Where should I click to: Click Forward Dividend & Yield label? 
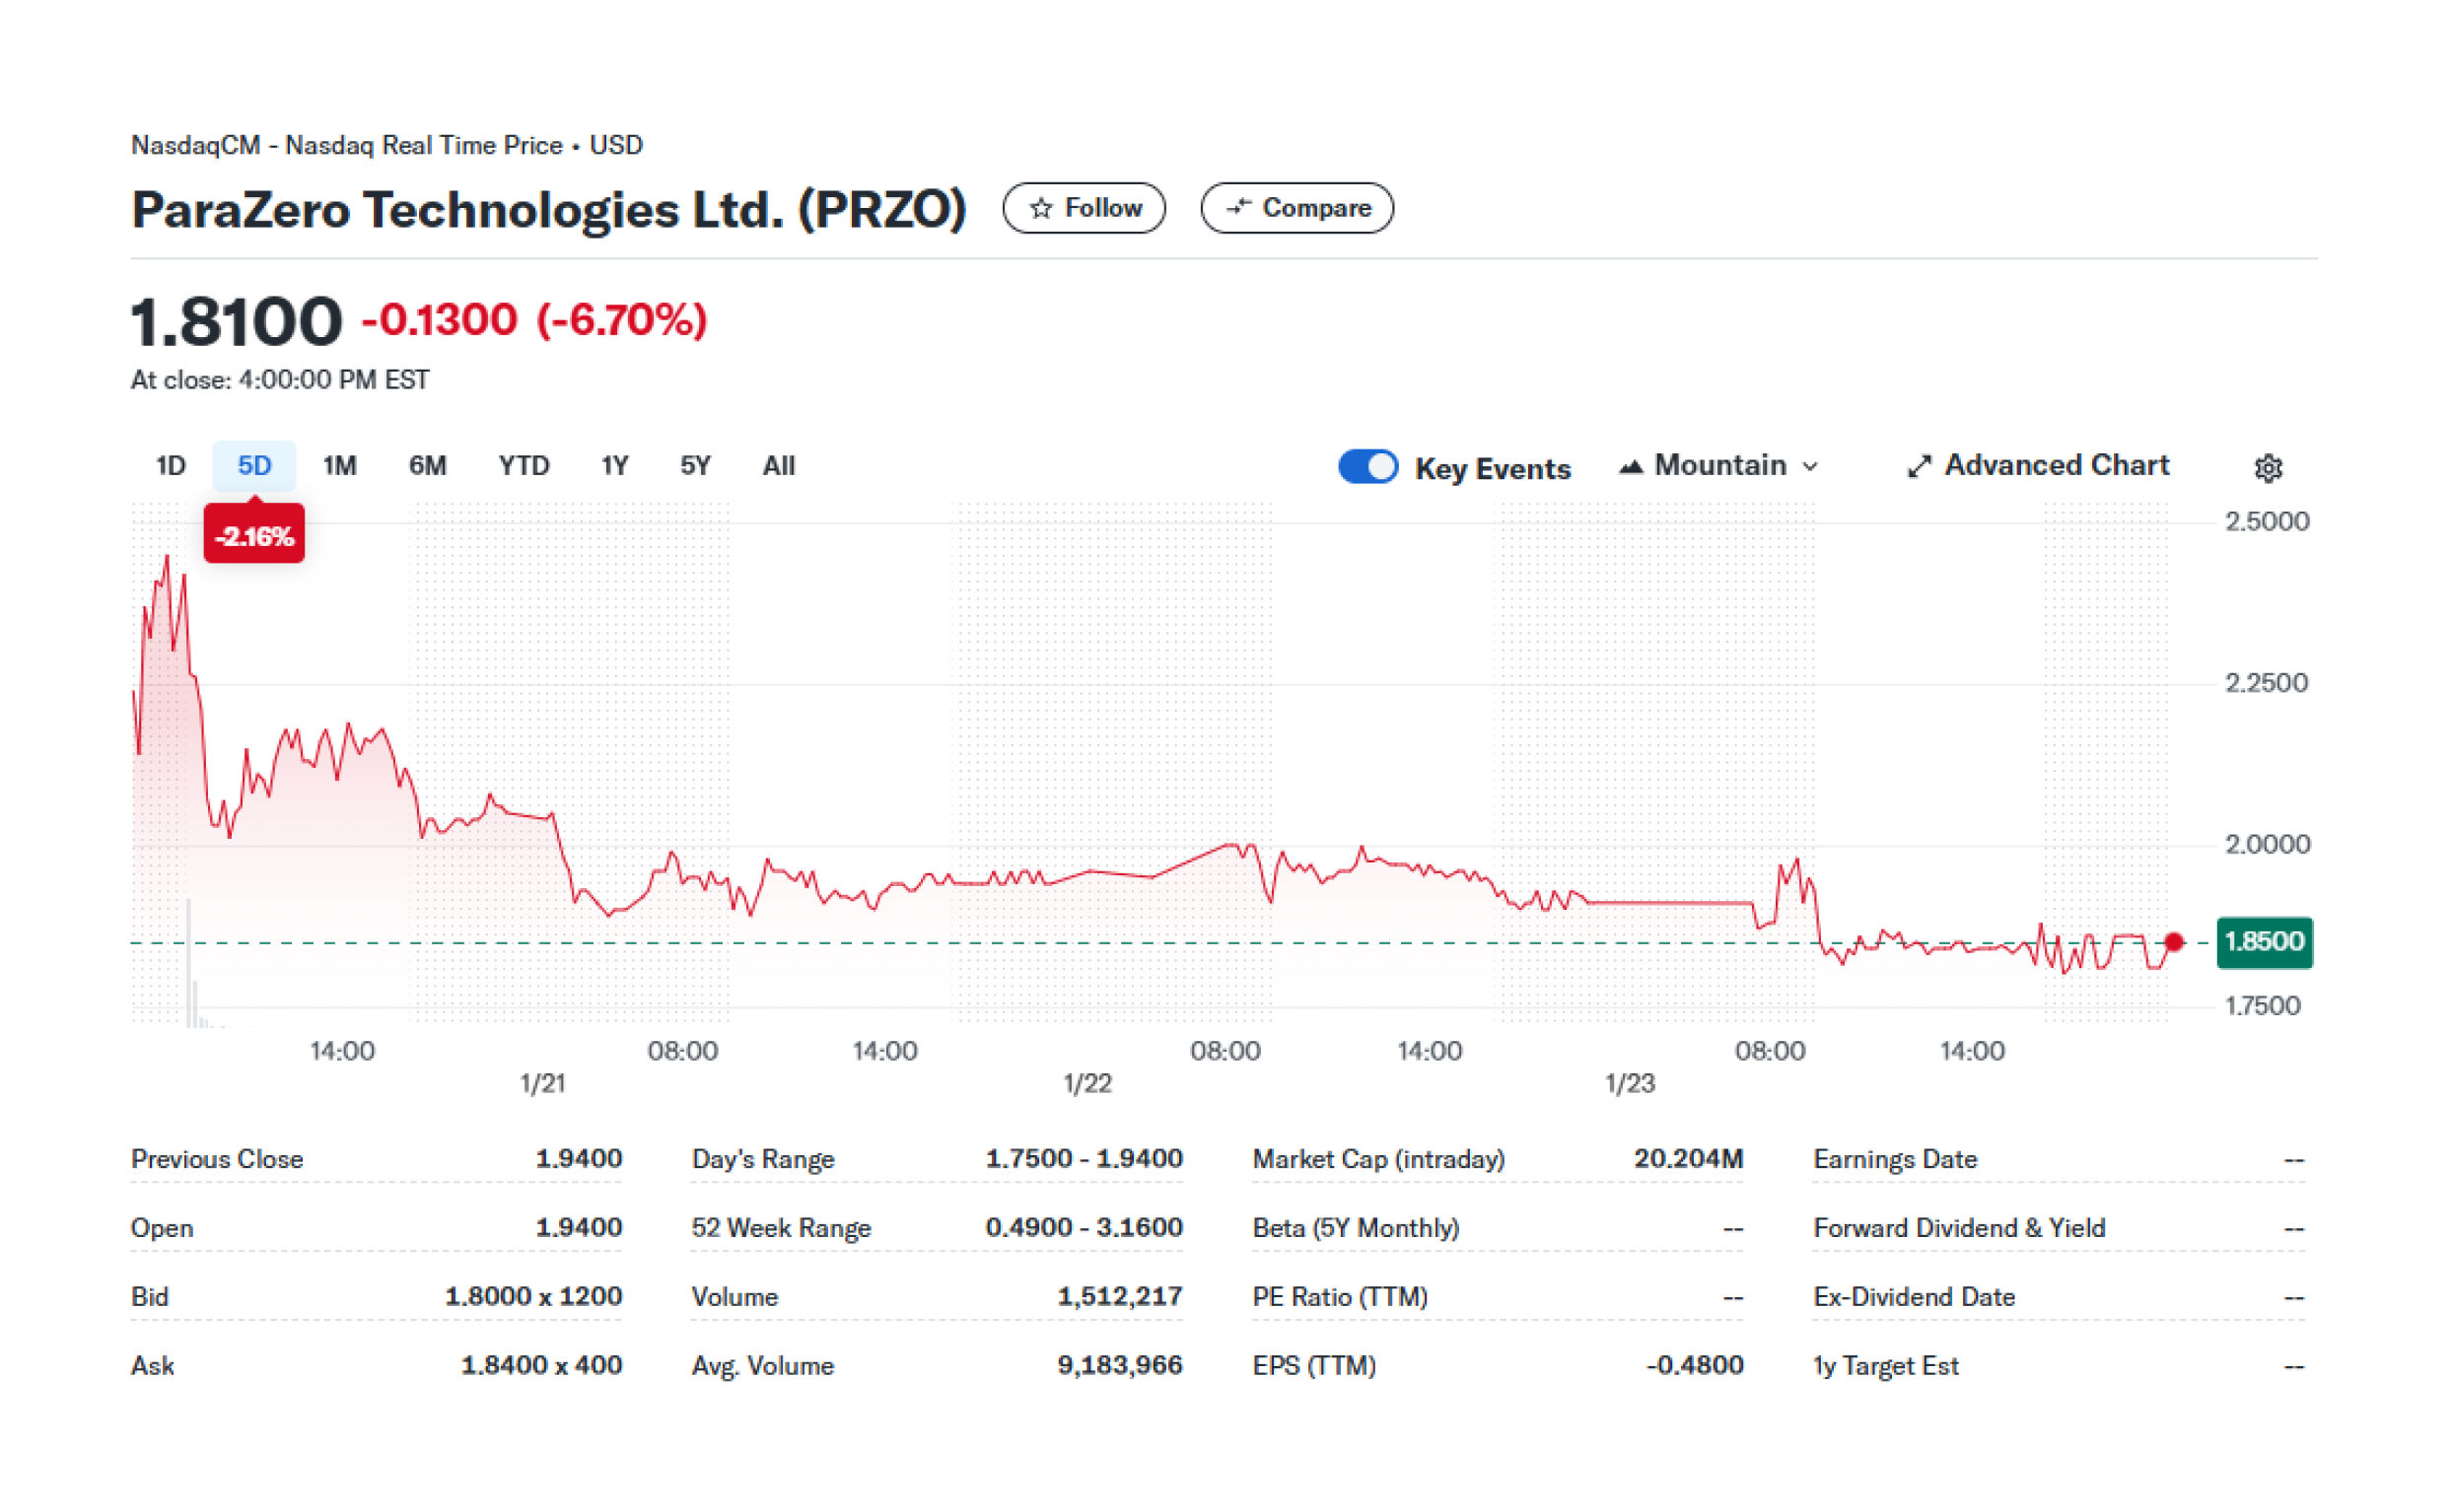pyautogui.click(x=1959, y=1229)
